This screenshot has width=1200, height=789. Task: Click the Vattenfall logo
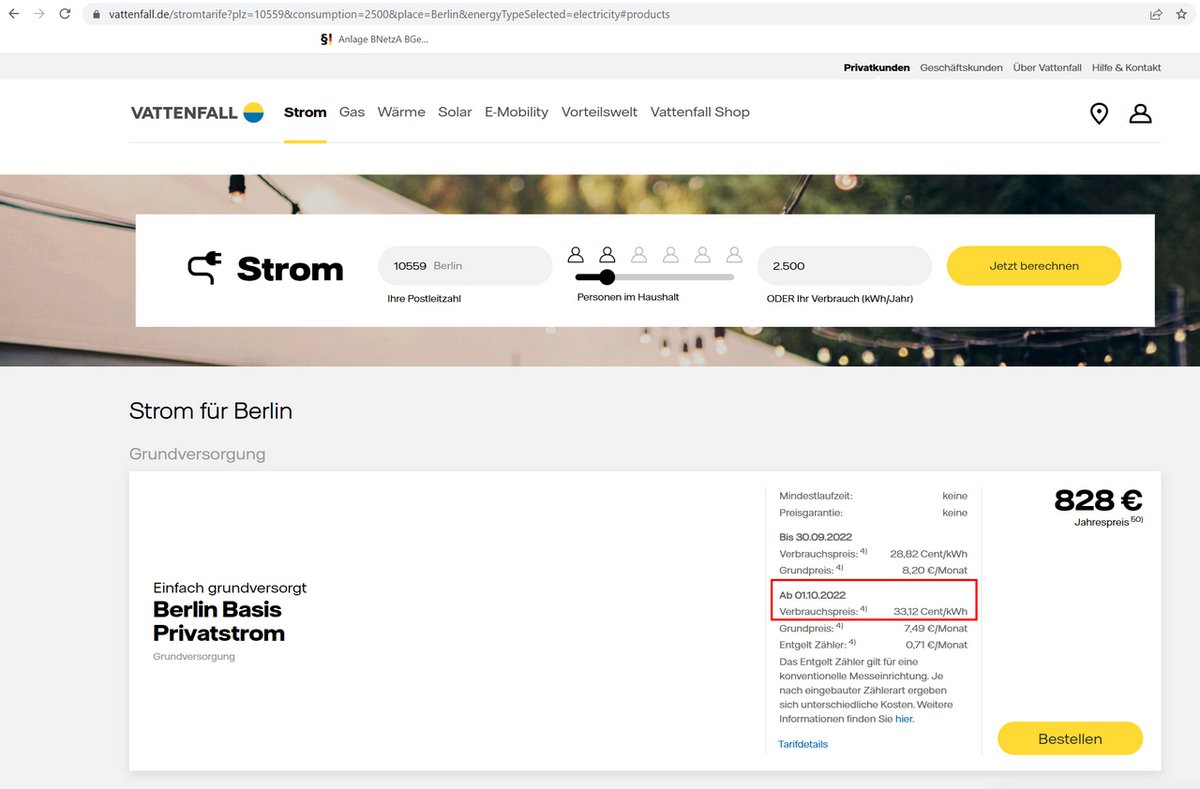197,112
